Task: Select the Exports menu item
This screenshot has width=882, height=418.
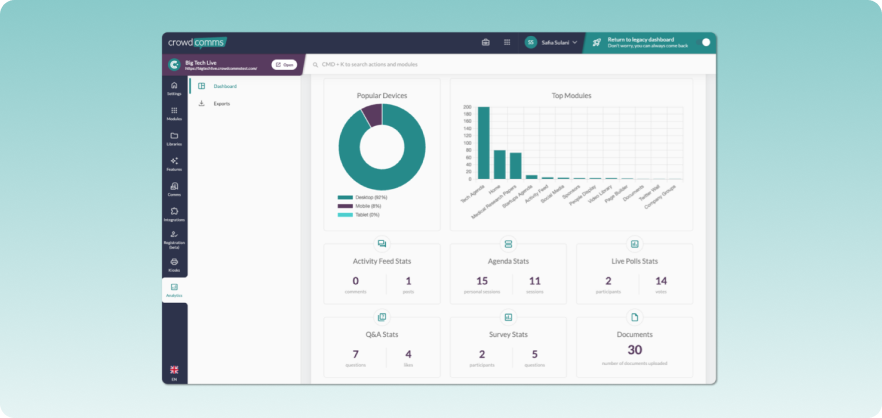Action: (x=221, y=103)
